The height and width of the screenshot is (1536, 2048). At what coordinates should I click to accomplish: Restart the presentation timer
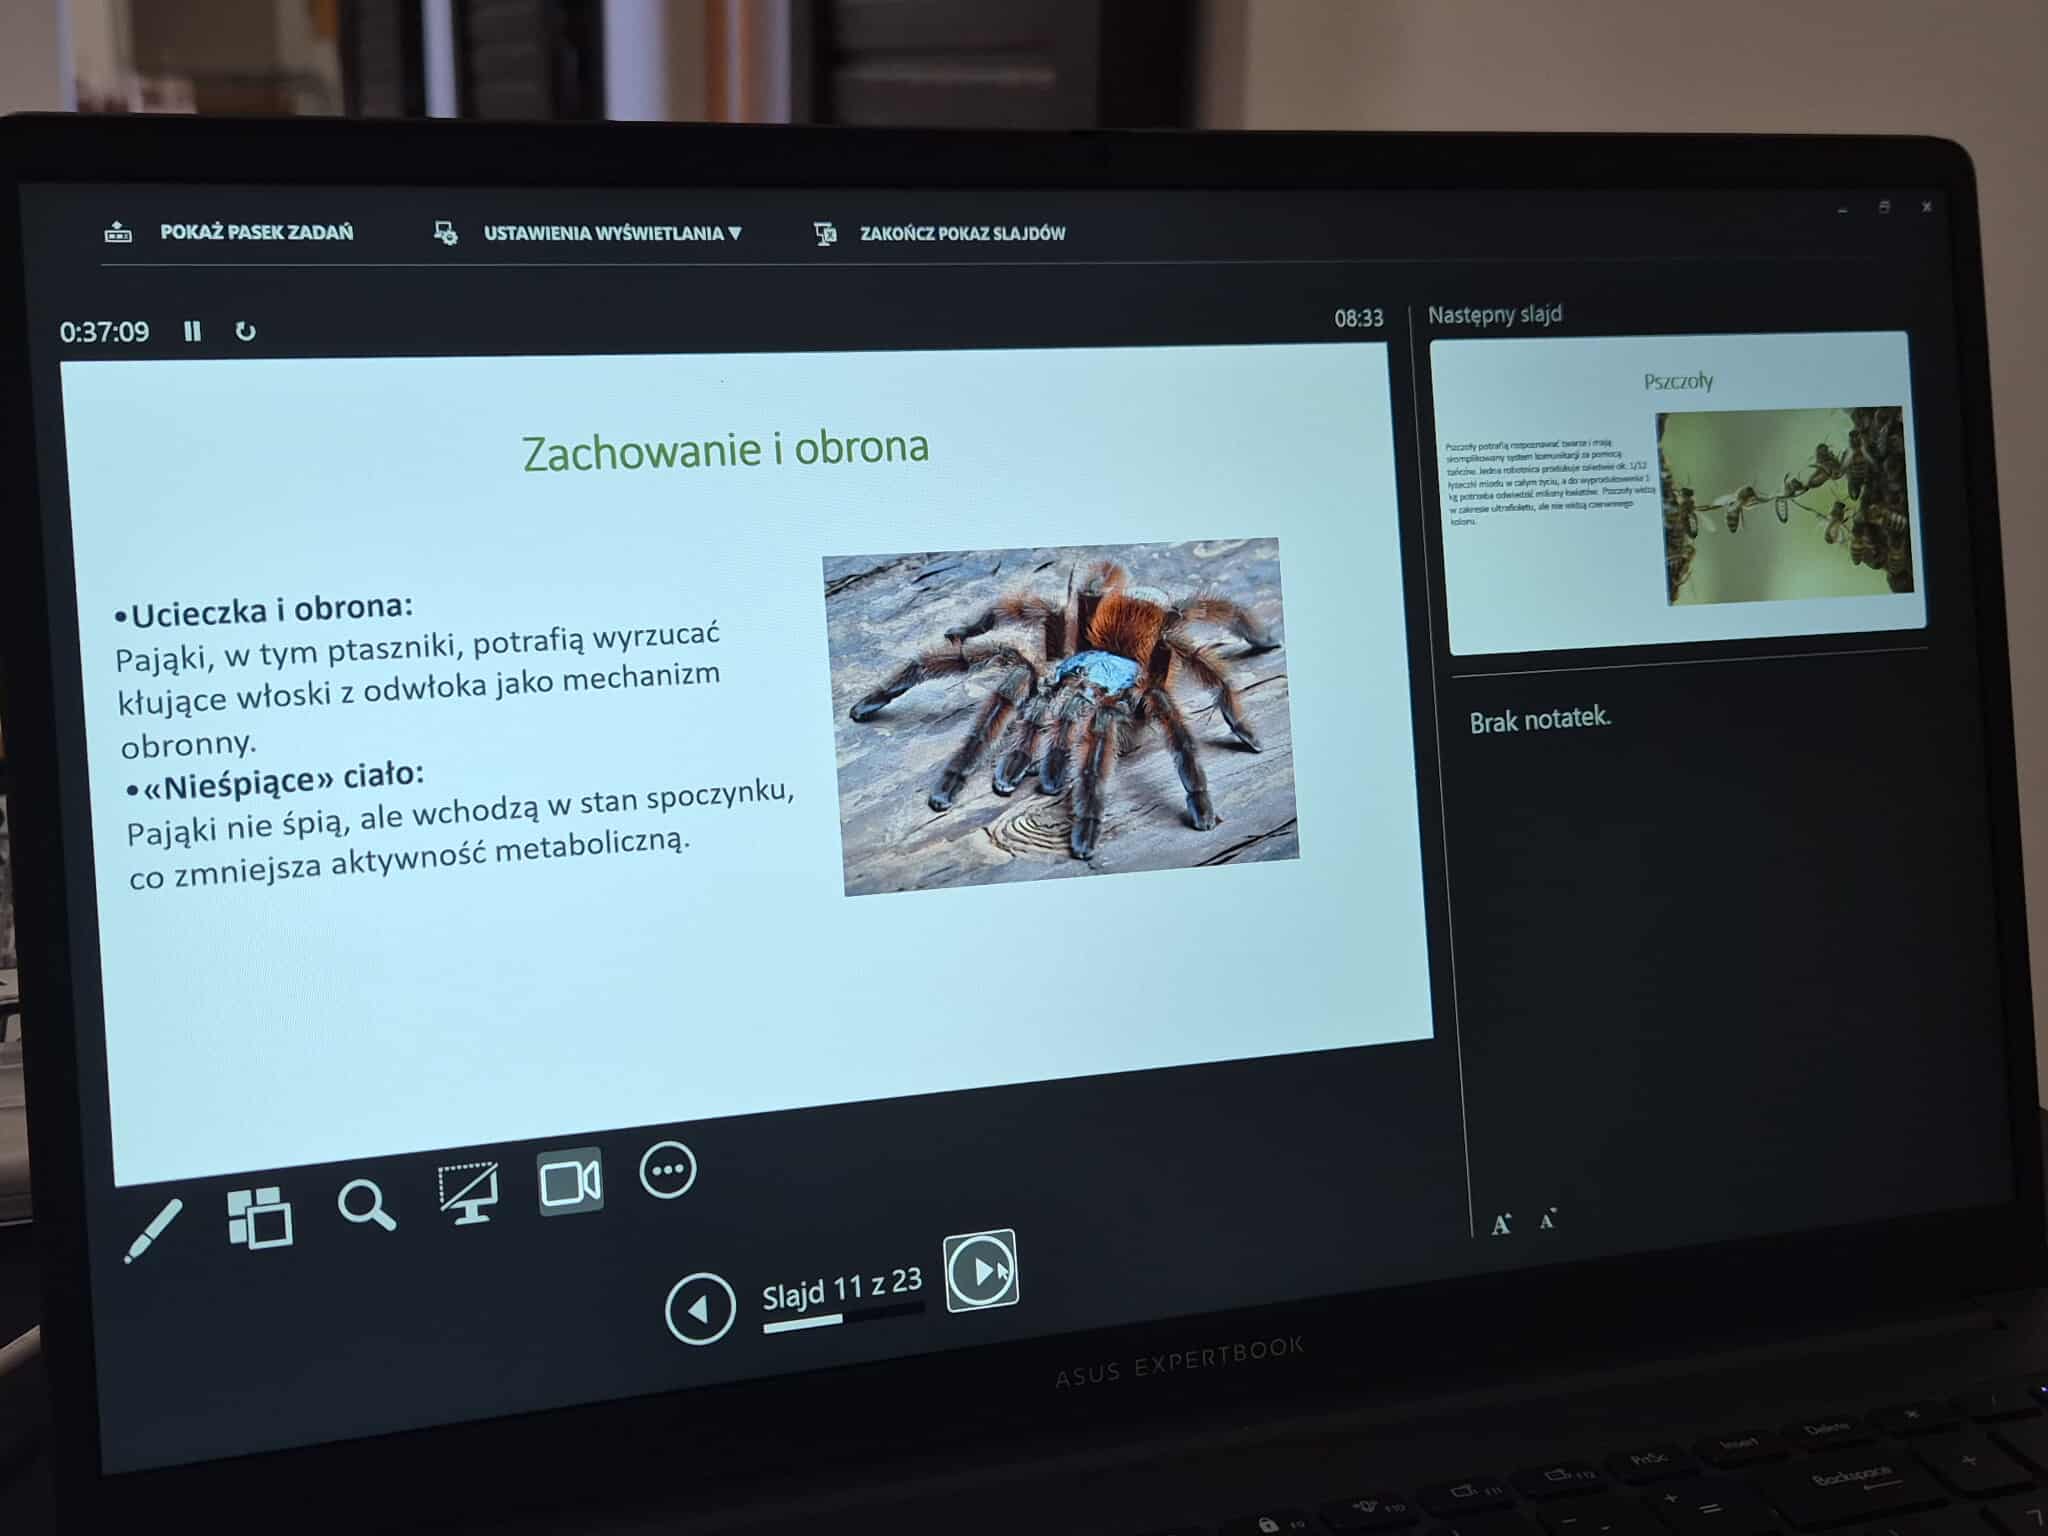[x=245, y=331]
